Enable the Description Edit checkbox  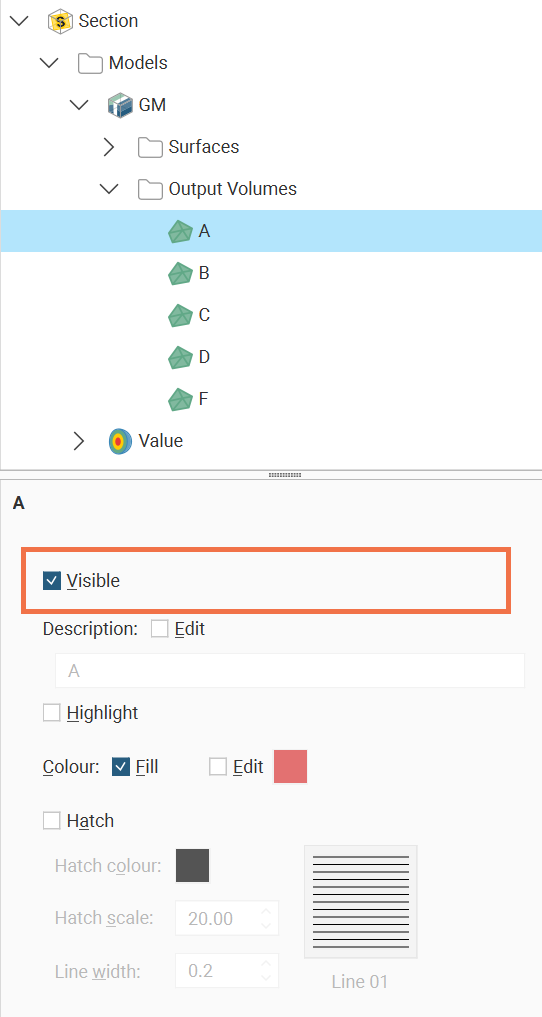[x=159, y=628]
